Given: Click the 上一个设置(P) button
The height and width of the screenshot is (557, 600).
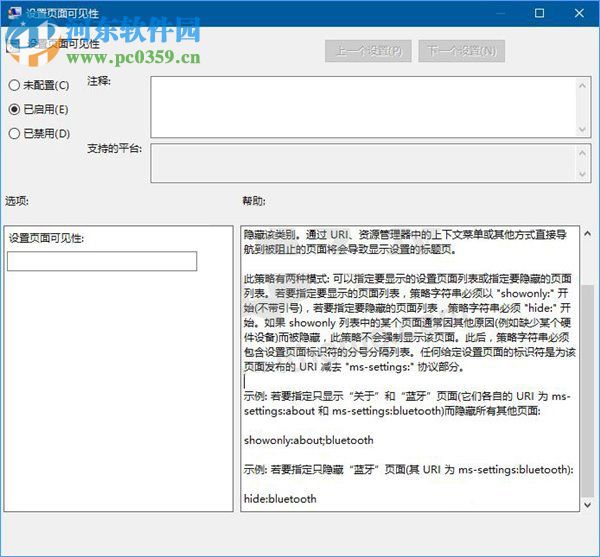Looking at the screenshot, I should 368,51.
